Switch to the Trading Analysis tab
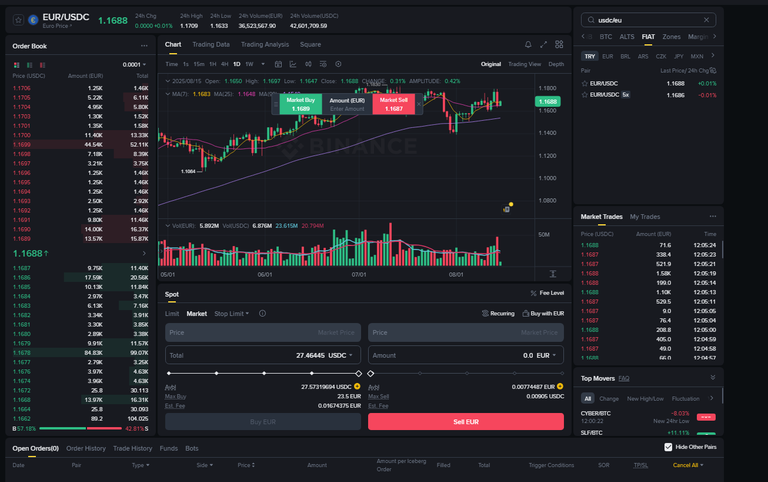 point(265,45)
